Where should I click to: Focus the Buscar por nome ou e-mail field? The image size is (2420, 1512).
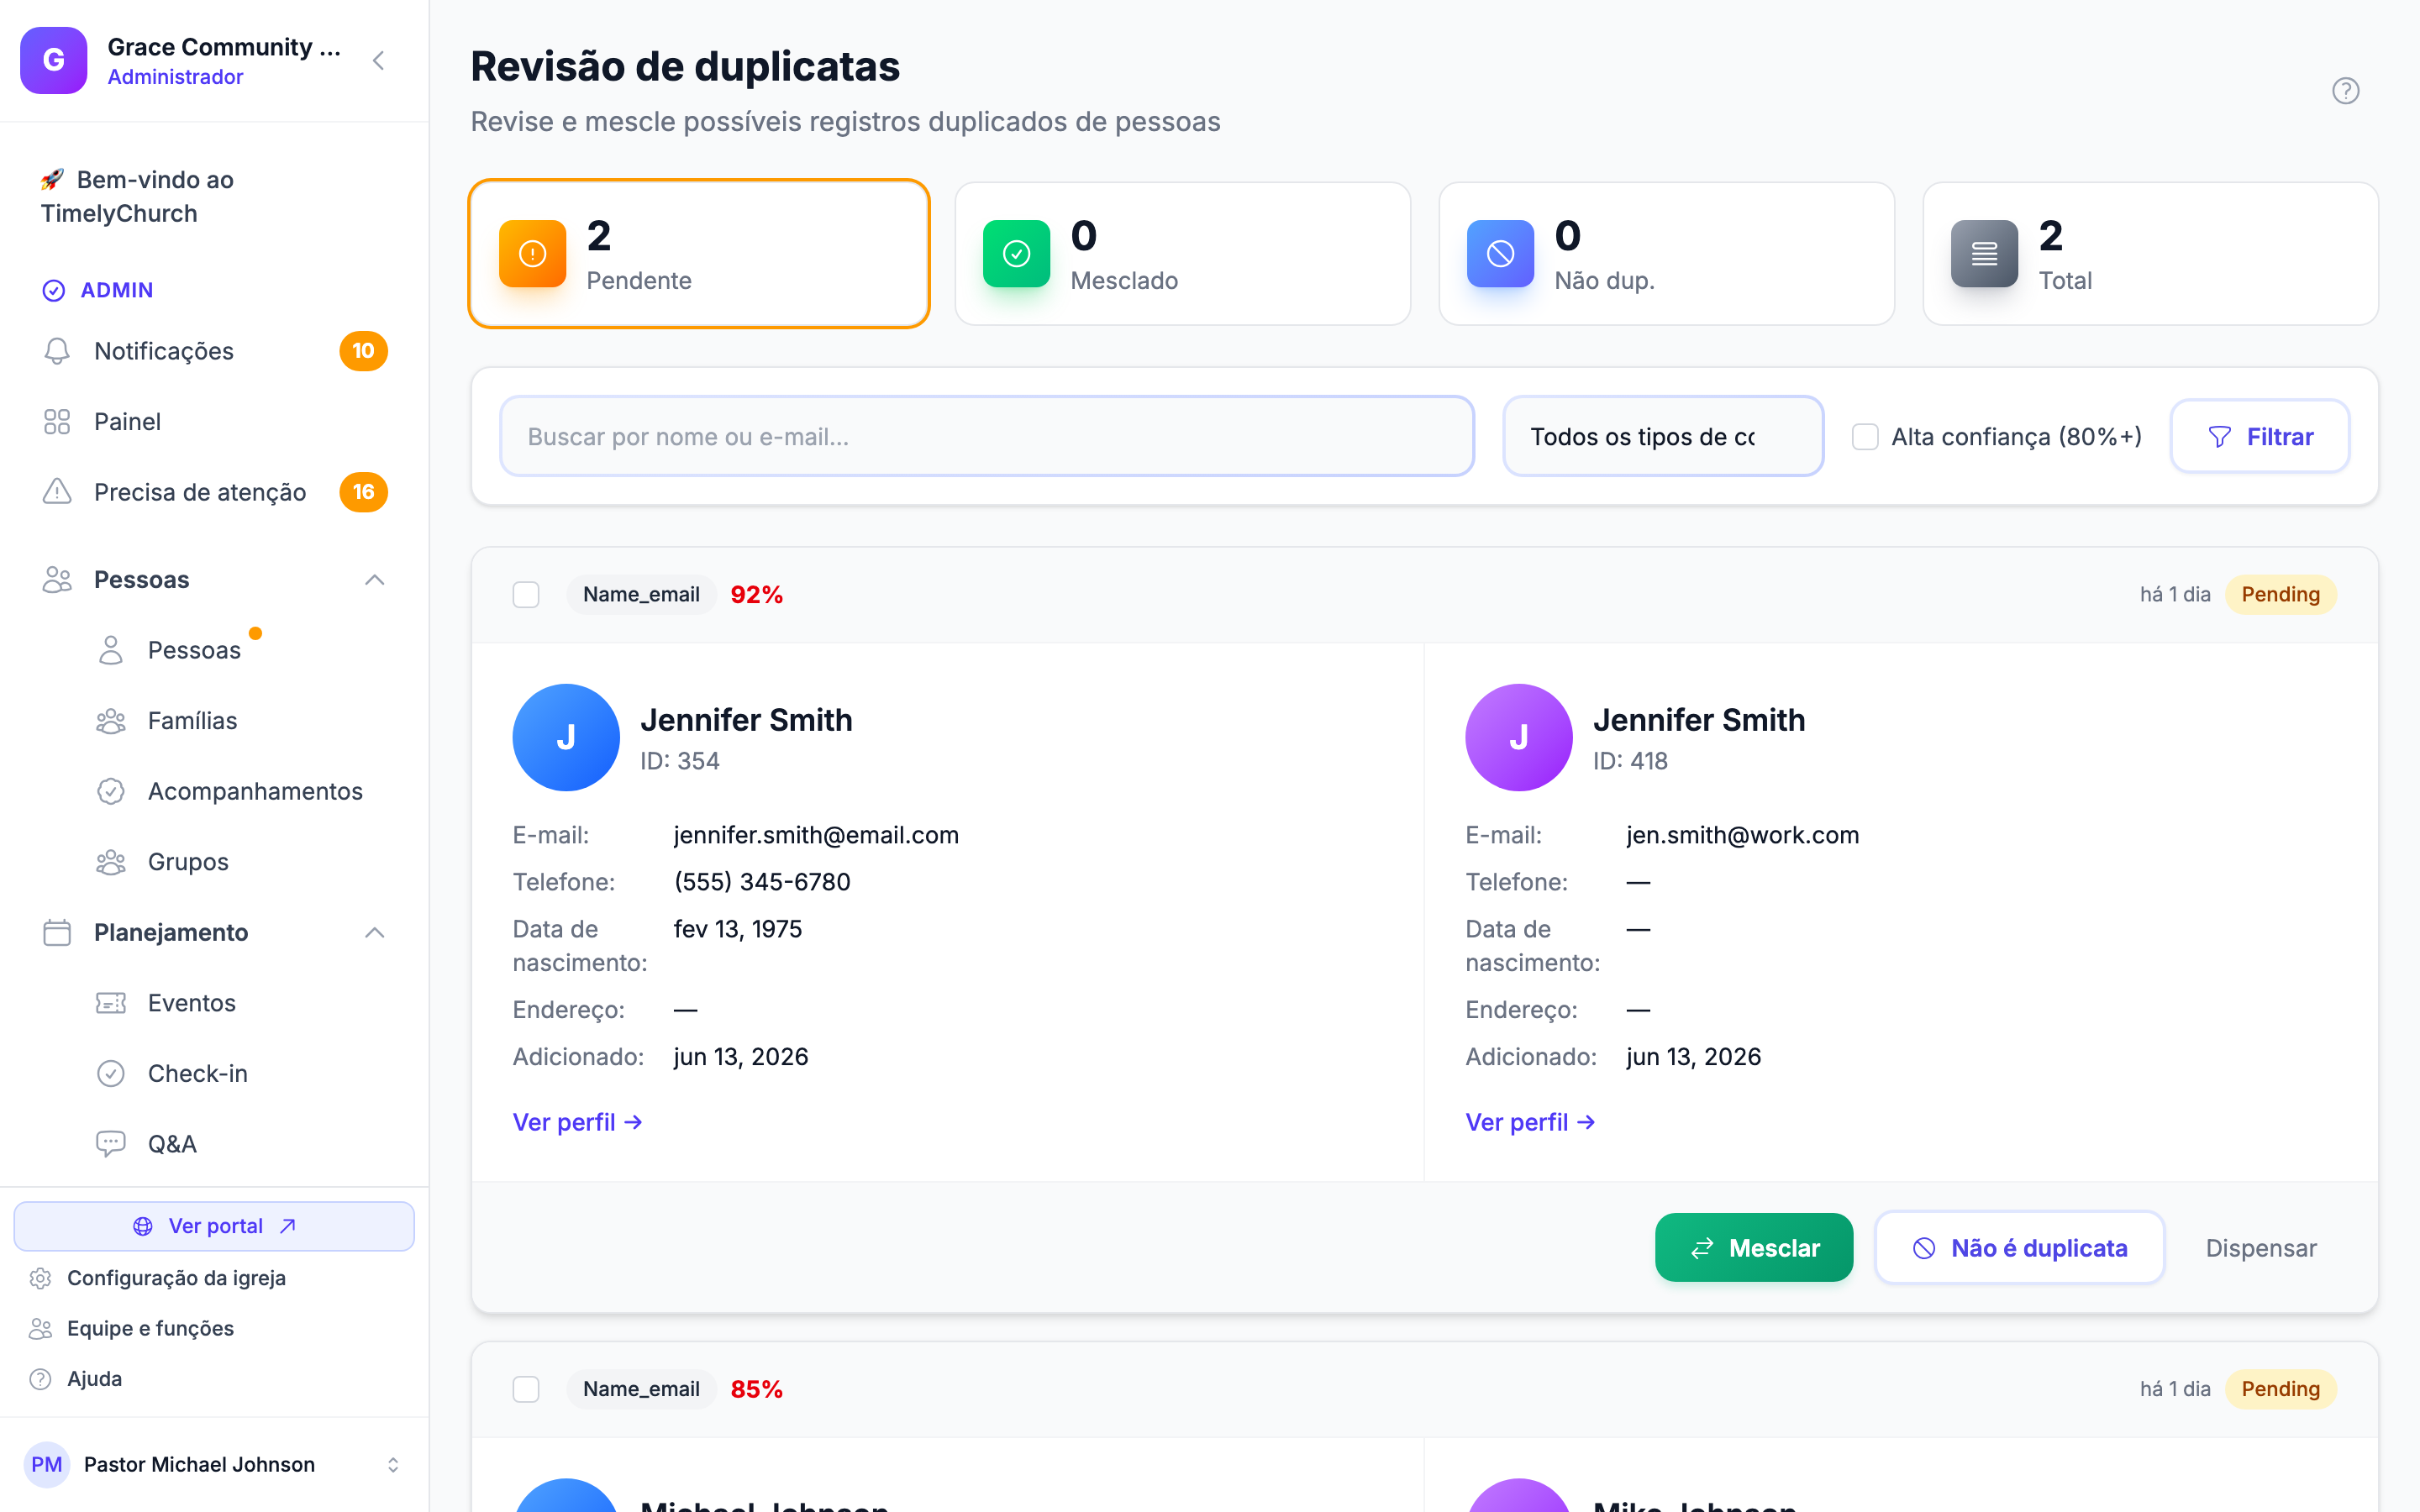point(987,437)
